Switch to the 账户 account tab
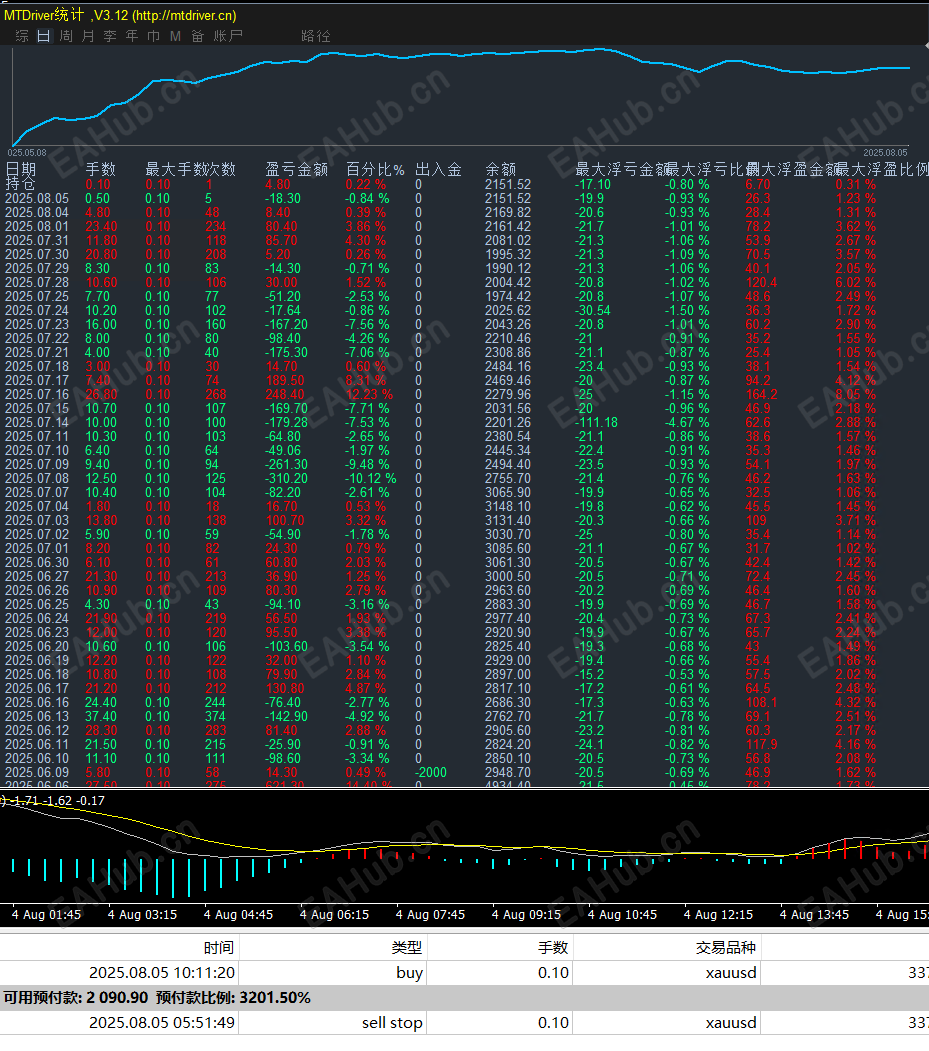The height and width of the screenshot is (1051, 929). click(228, 36)
